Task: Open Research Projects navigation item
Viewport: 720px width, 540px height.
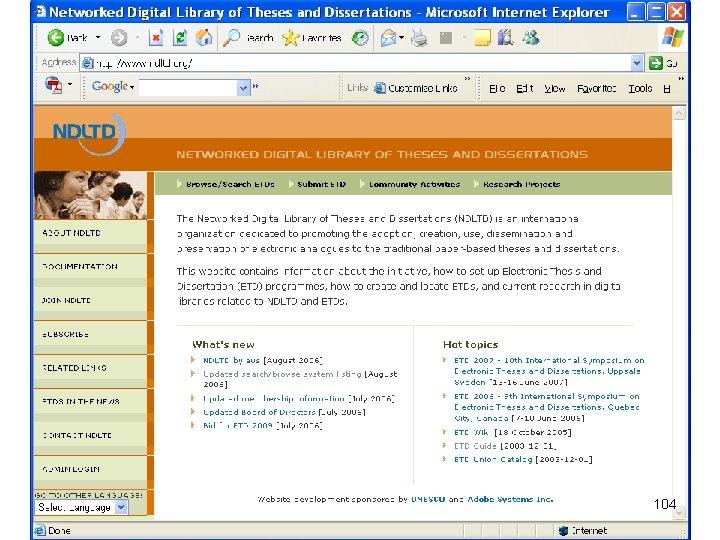Action: coord(521,184)
